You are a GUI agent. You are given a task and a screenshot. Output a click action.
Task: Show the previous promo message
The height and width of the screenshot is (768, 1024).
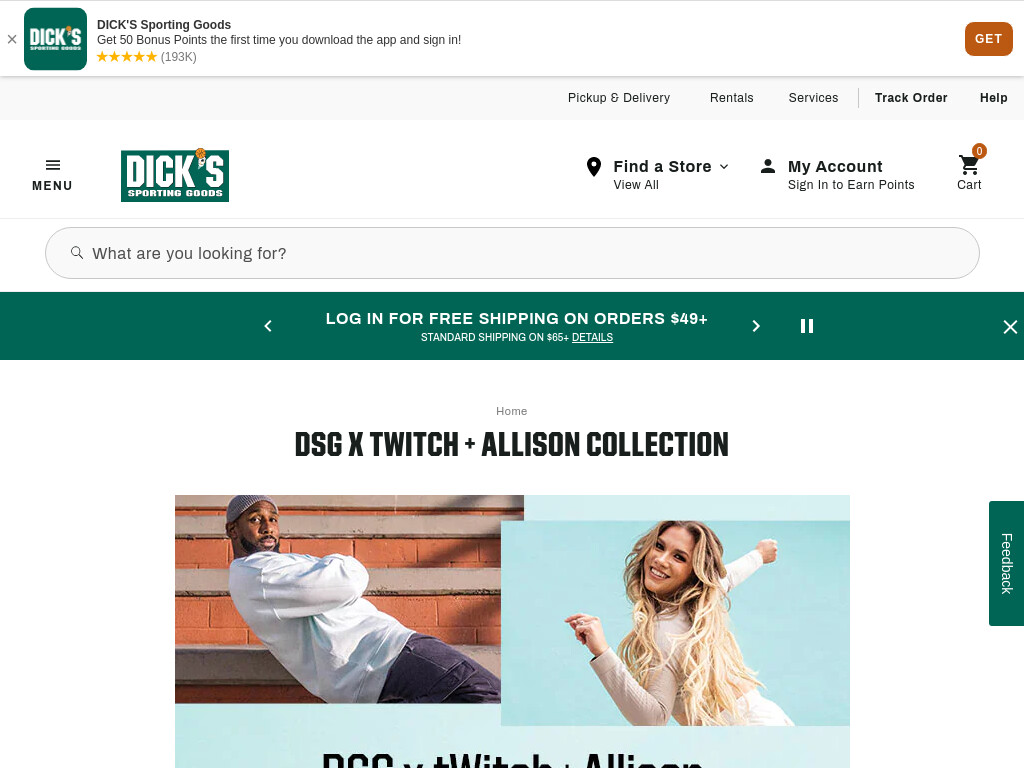pyautogui.click(x=268, y=326)
